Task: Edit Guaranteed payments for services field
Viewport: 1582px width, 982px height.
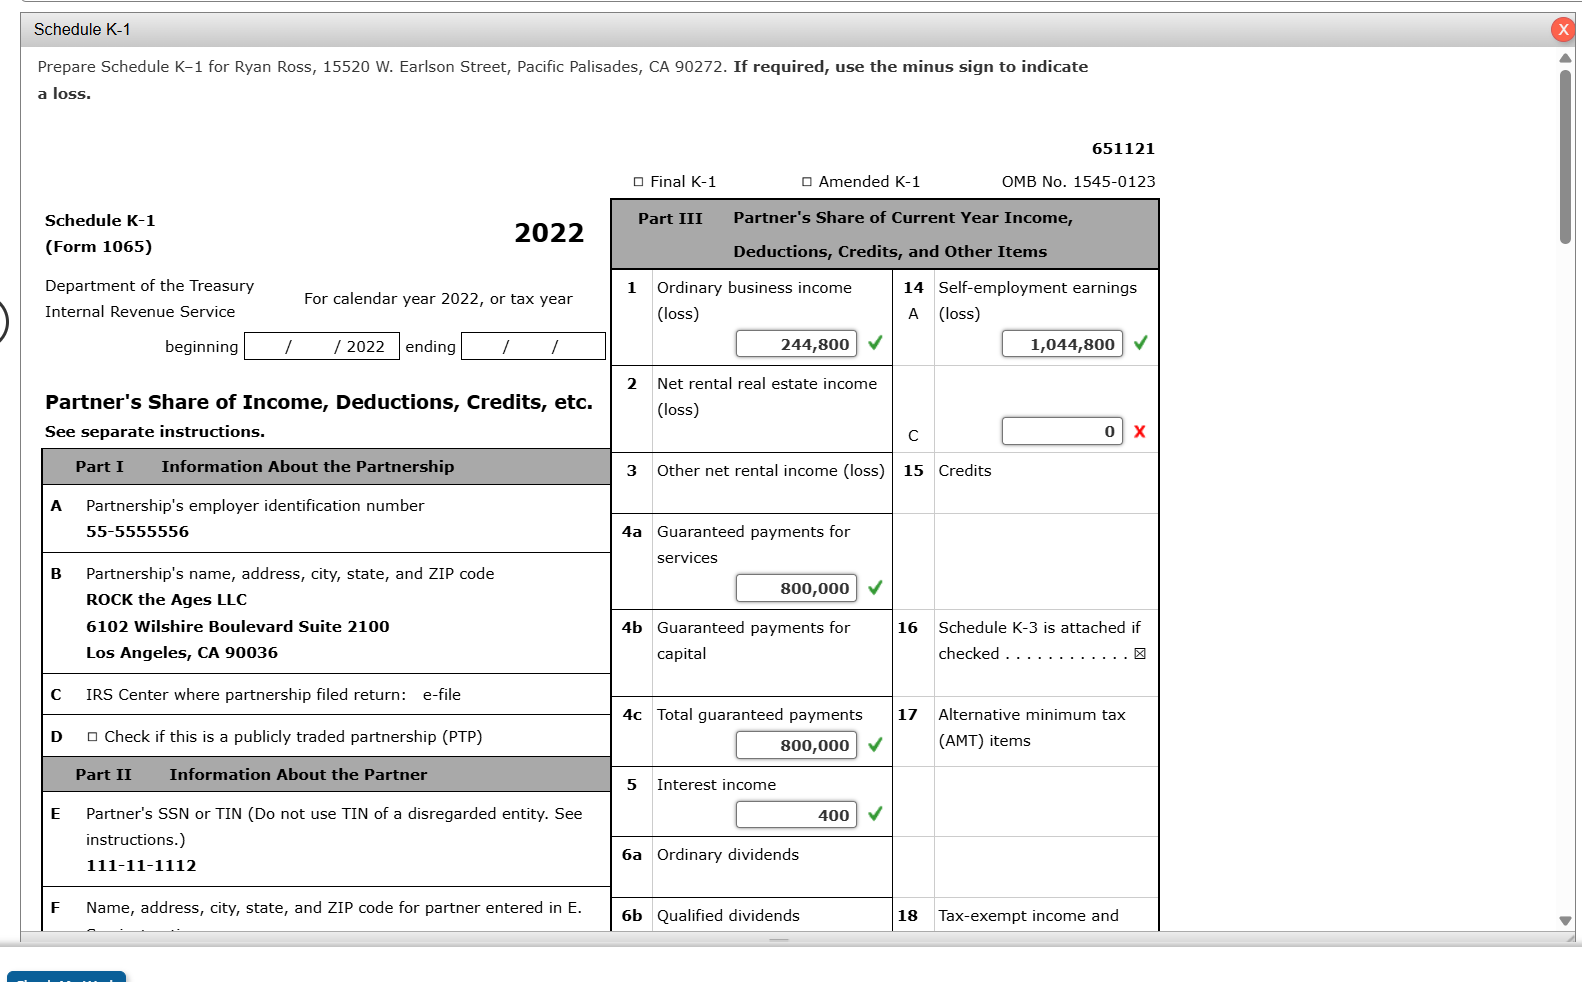Action: [x=796, y=588]
